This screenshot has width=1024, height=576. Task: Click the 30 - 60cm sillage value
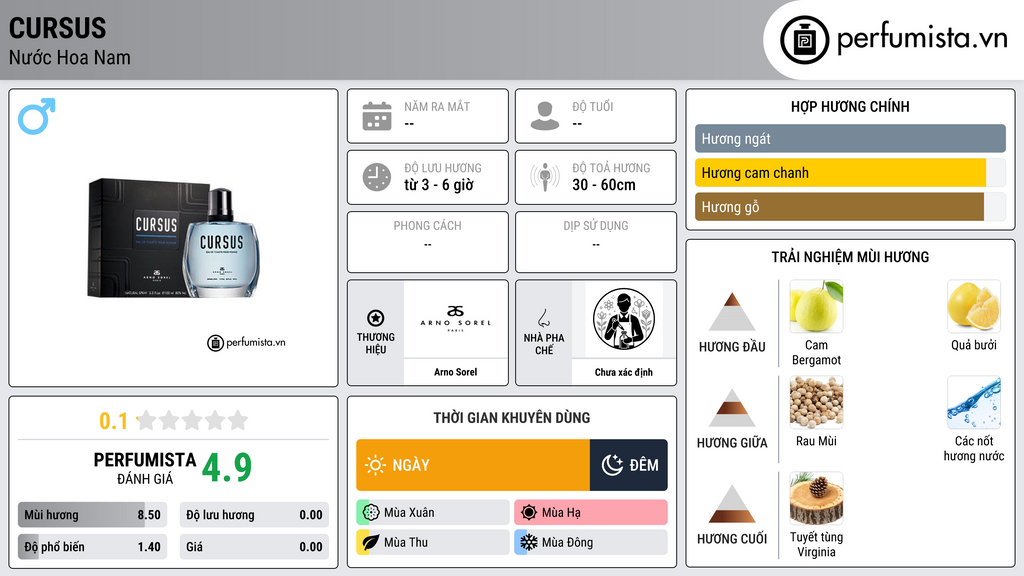(x=604, y=185)
